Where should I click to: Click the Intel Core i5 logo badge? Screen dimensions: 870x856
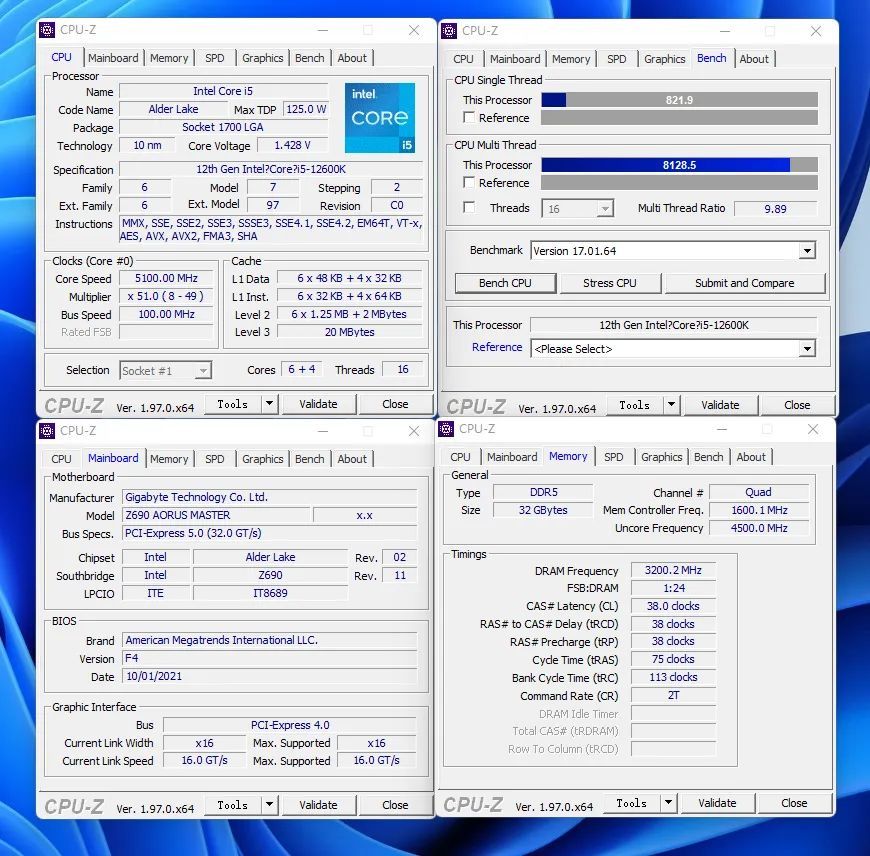tap(380, 118)
